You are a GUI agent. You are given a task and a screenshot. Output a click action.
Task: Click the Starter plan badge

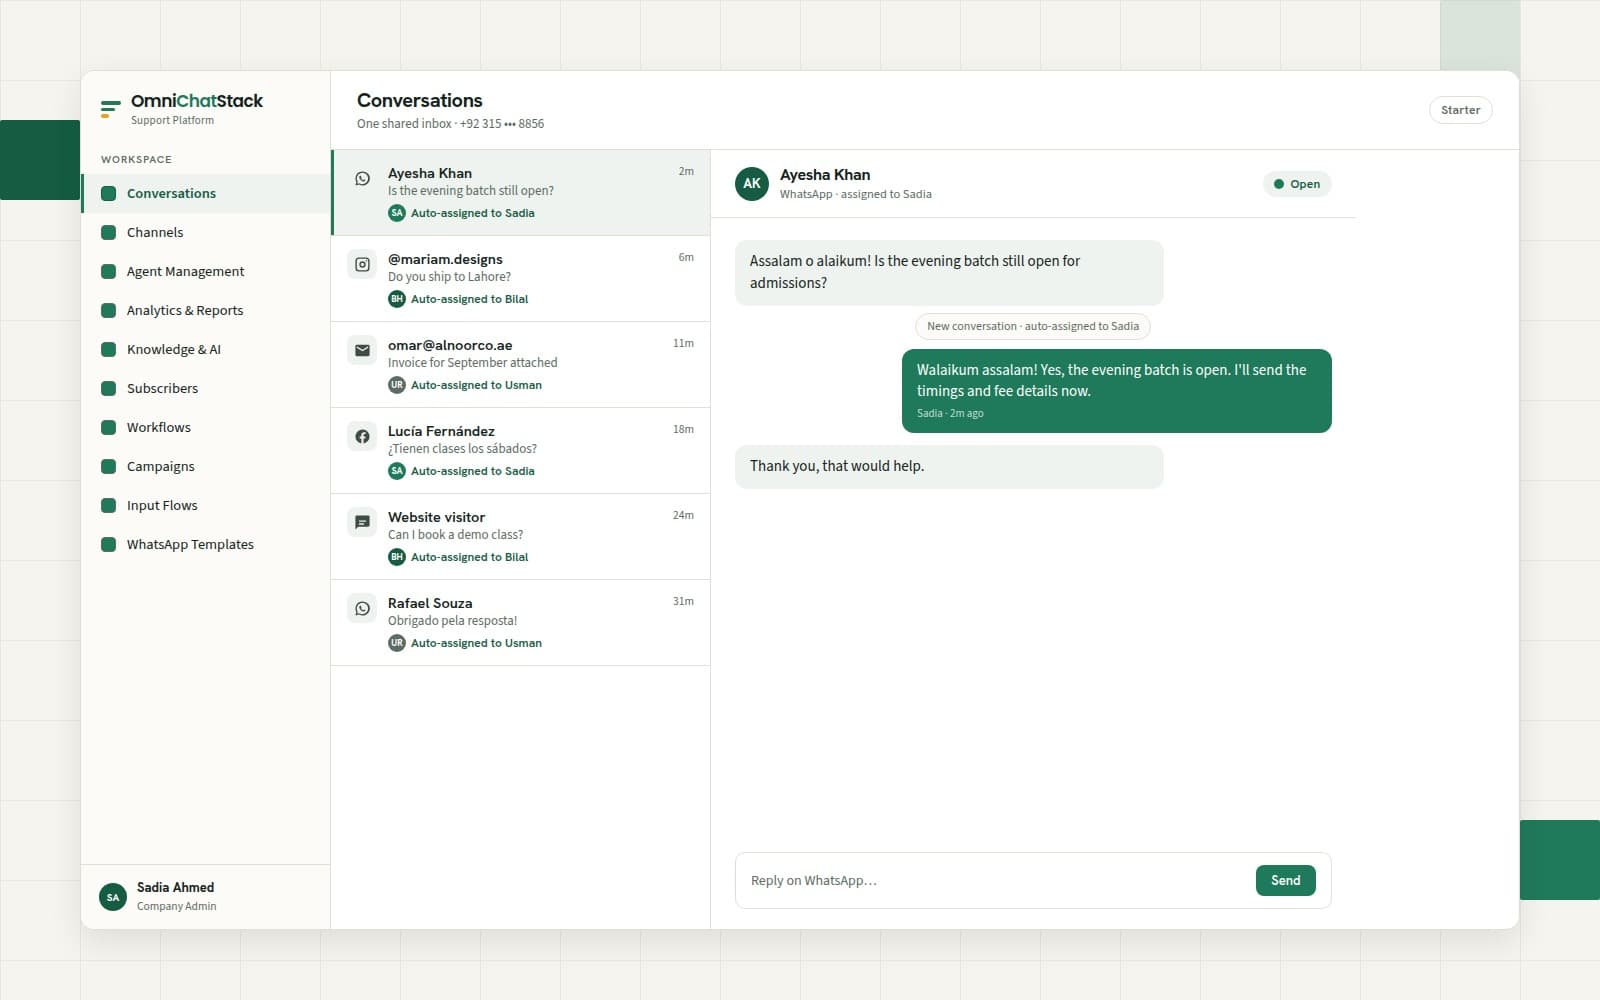point(1460,110)
